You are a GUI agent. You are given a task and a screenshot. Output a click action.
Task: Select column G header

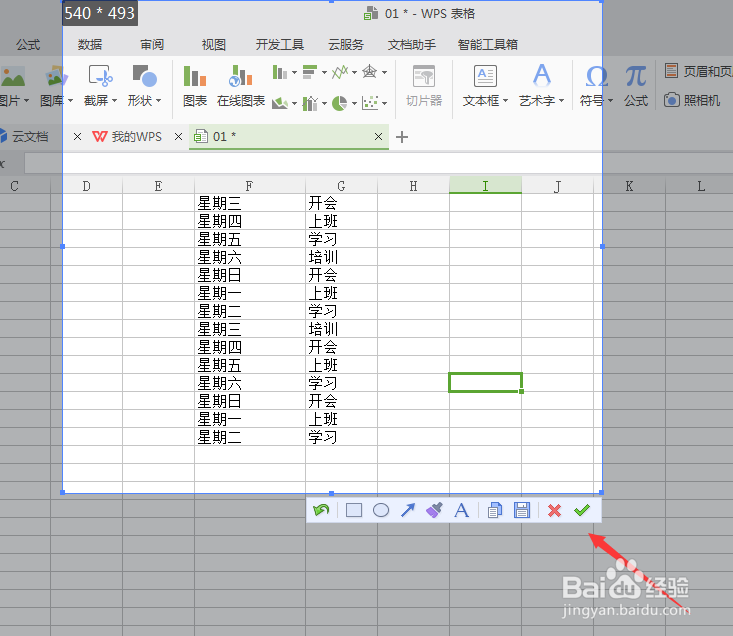coord(341,186)
